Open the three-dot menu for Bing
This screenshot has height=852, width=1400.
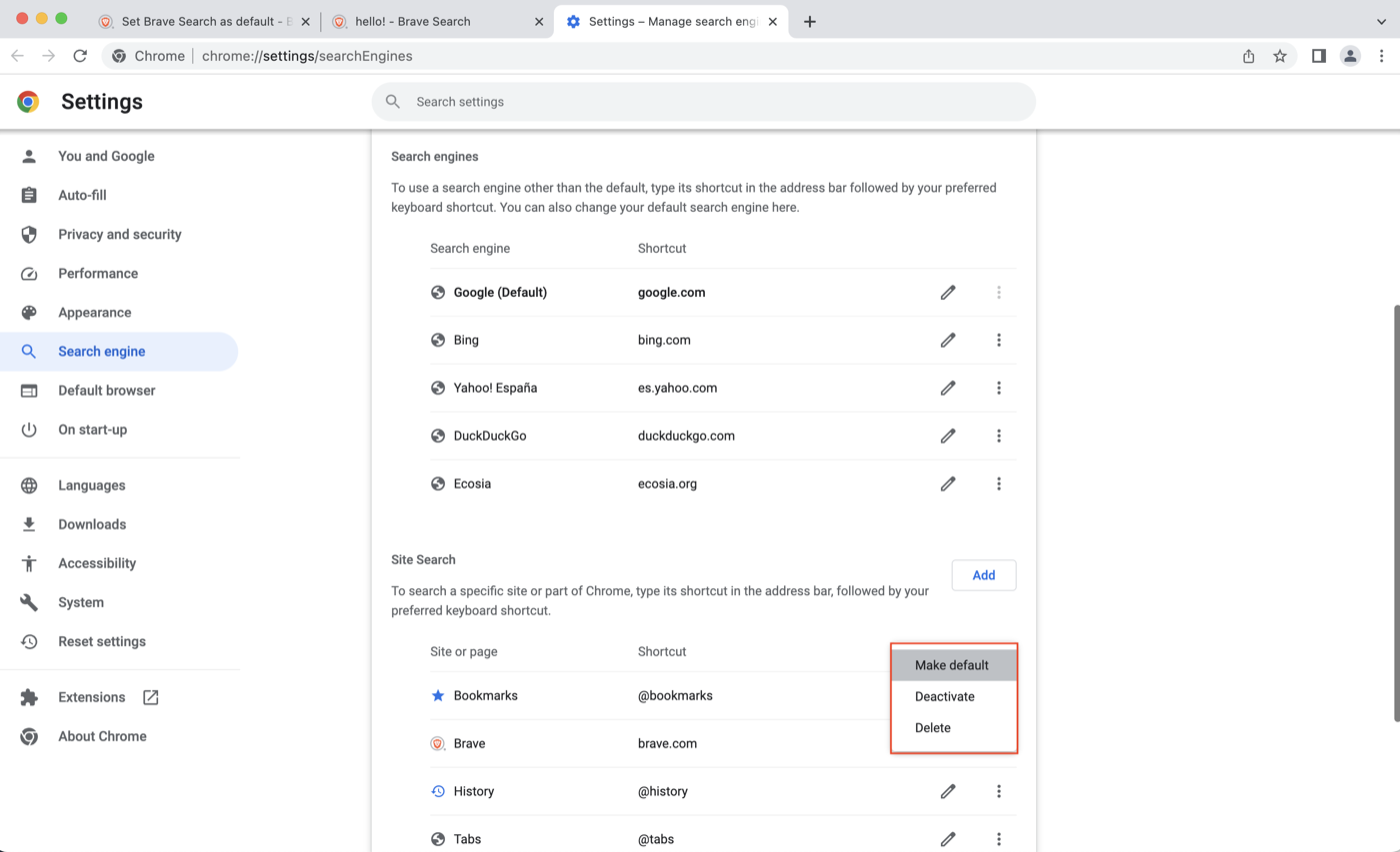tap(998, 340)
